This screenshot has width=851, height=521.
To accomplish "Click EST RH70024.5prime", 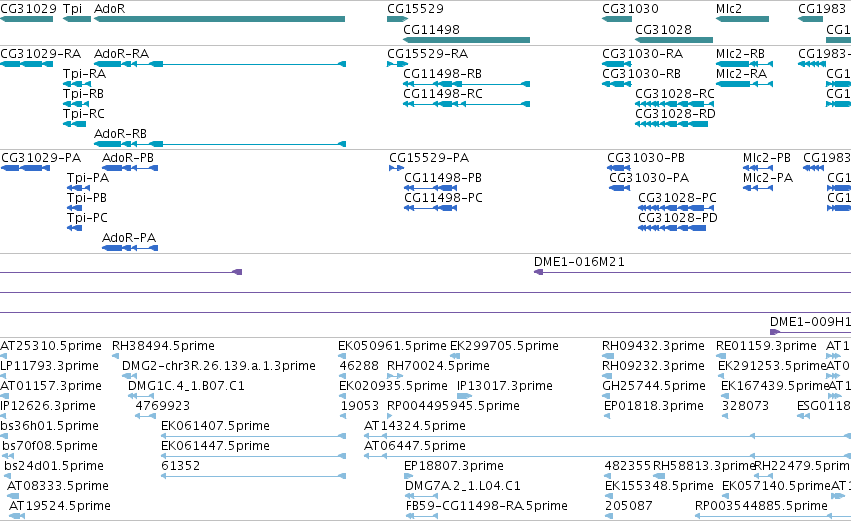I will pyautogui.click(x=395, y=376).
